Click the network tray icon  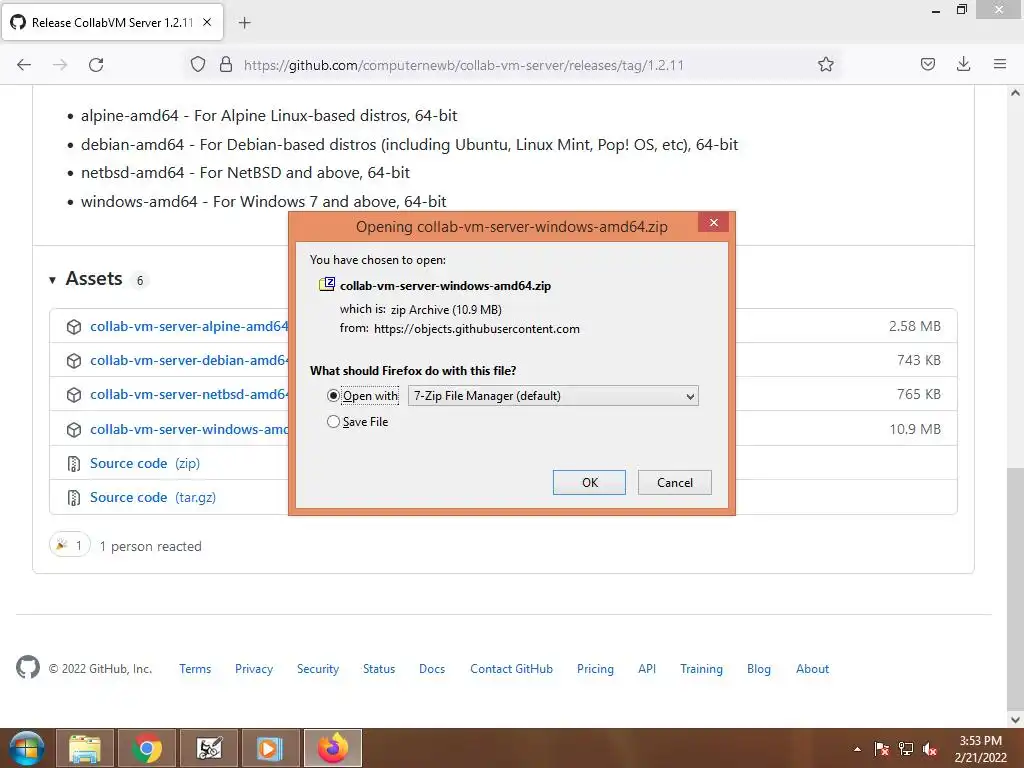click(906, 749)
